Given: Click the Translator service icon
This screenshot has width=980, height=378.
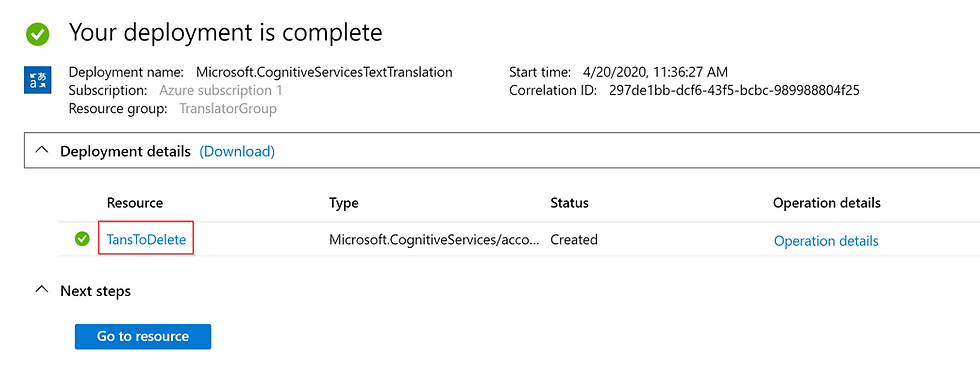Looking at the screenshot, I should tap(38, 81).
